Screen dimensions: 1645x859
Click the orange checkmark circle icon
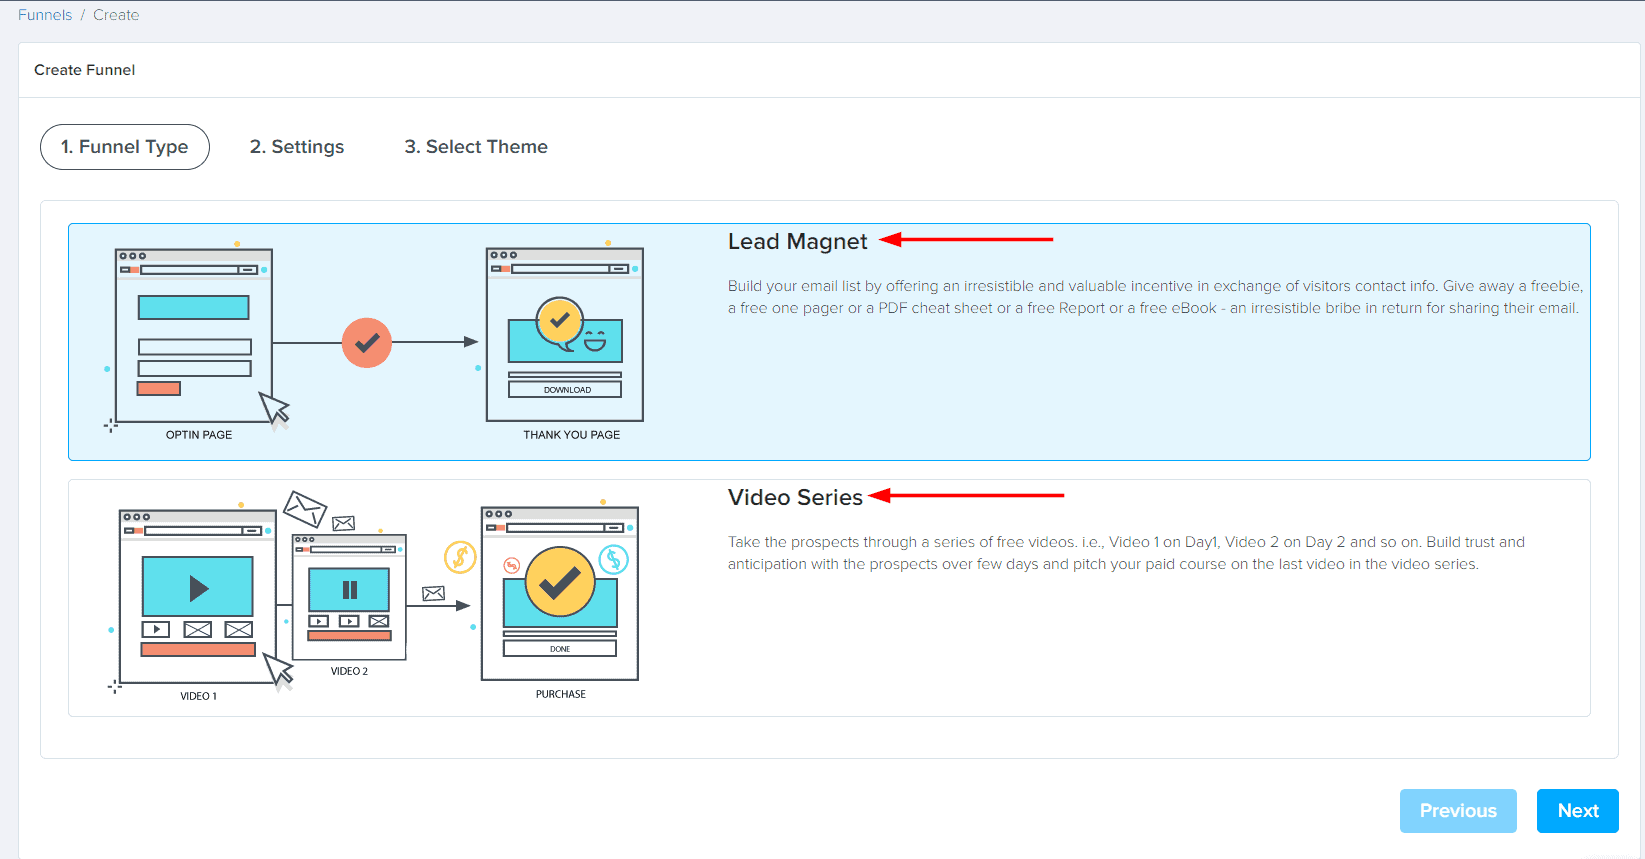point(367,343)
